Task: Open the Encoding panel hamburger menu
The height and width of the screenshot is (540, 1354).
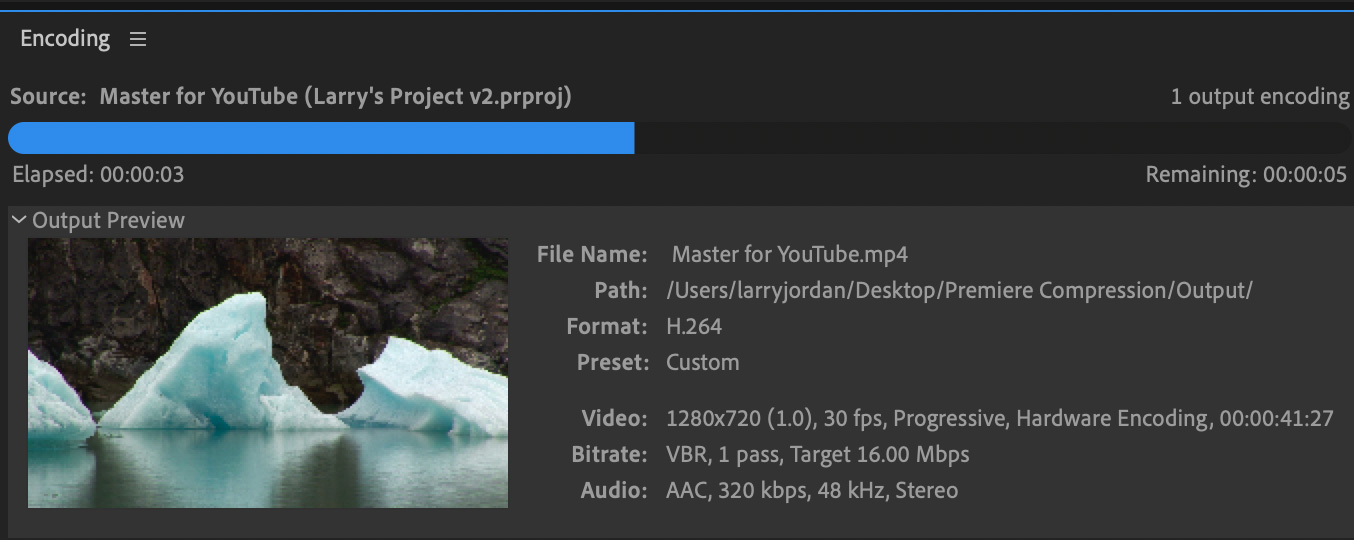Action: tap(138, 39)
